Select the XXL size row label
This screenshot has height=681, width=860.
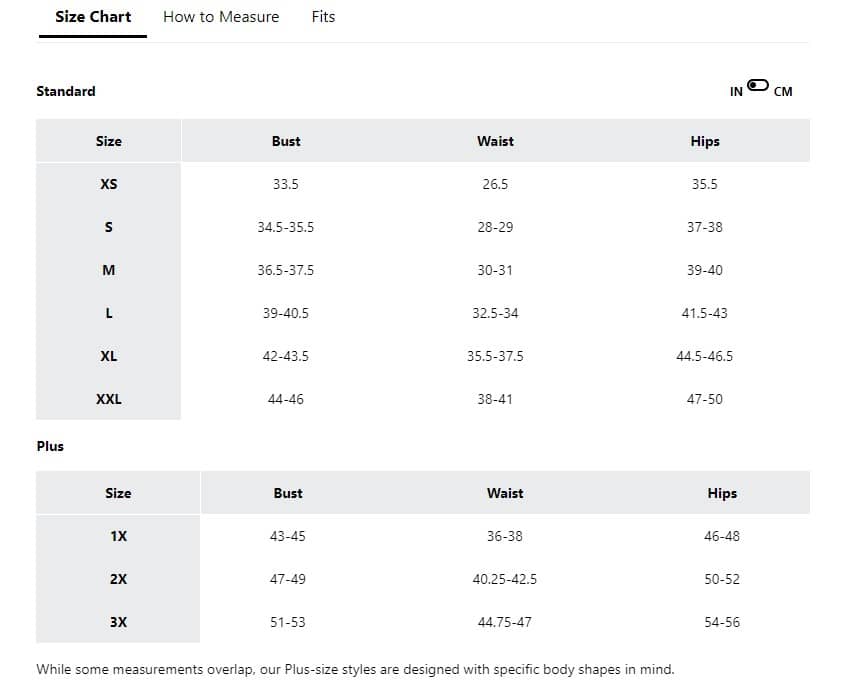[x=109, y=400]
